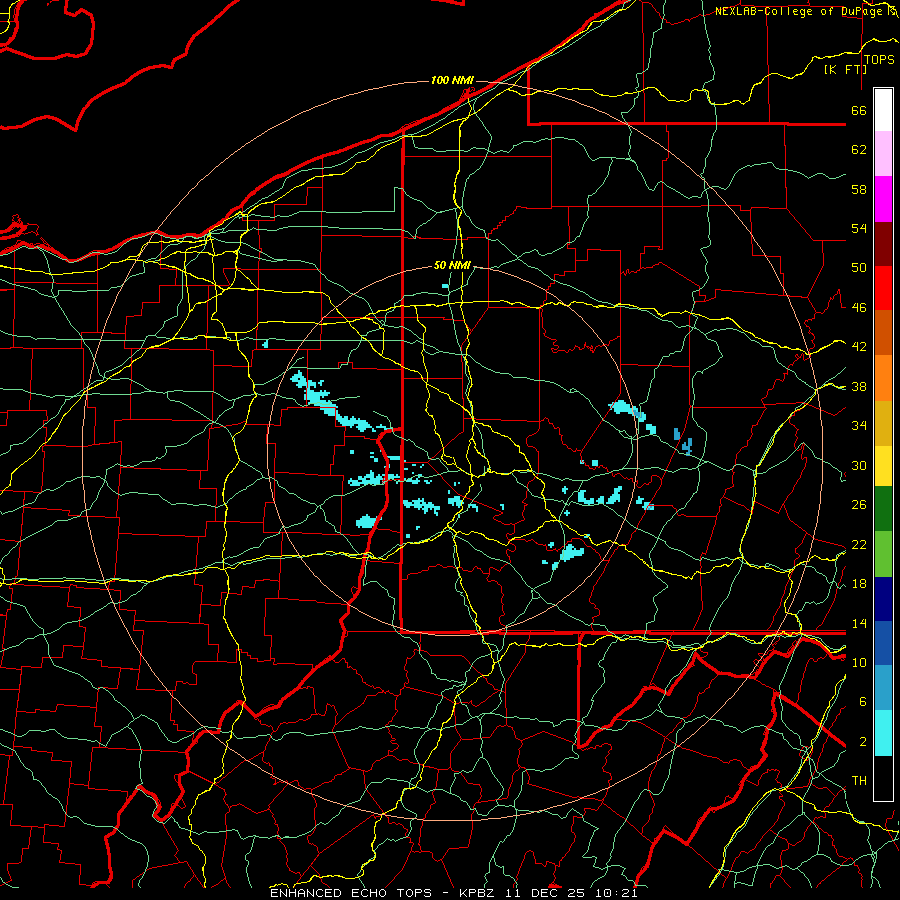900x900 pixels.
Task: Select the dark green legend swatch
Action: [x=883, y=509]
